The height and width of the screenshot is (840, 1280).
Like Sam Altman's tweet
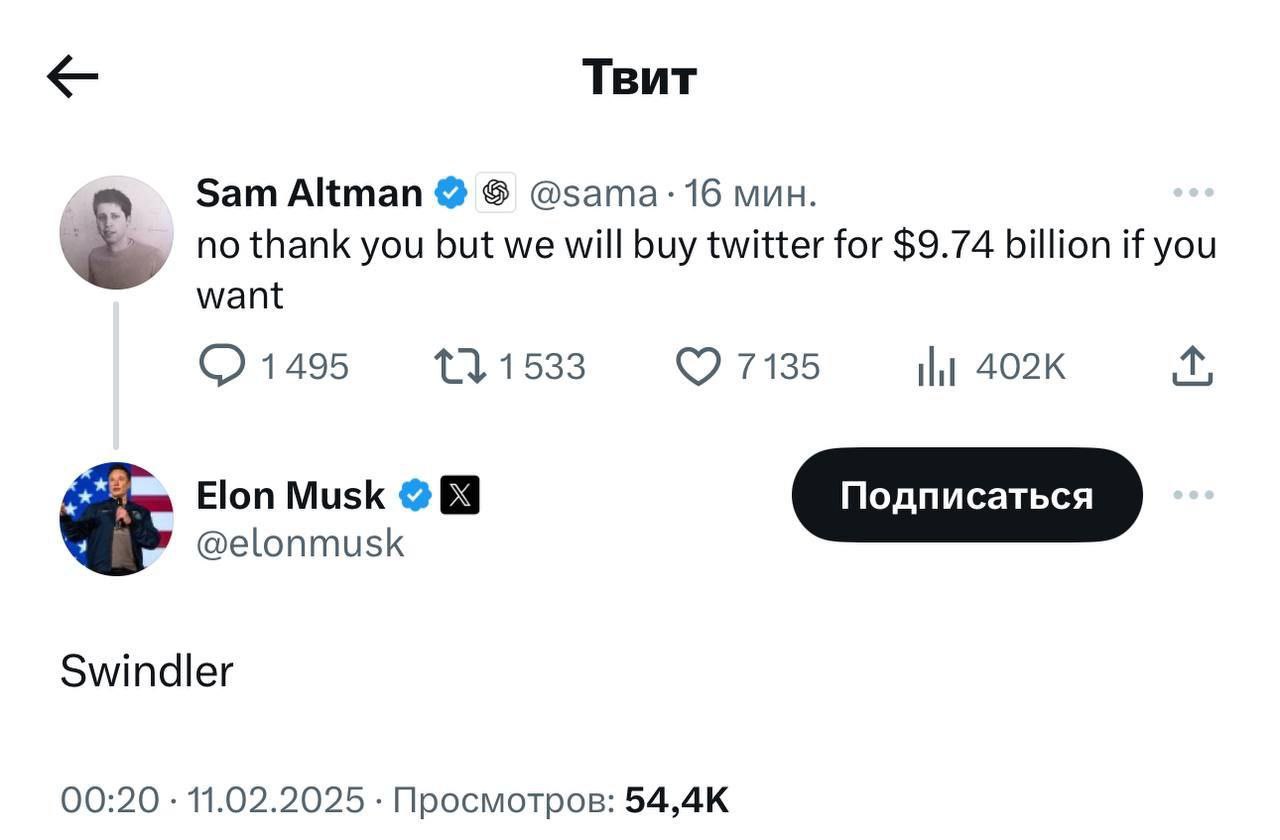(697, 367)
